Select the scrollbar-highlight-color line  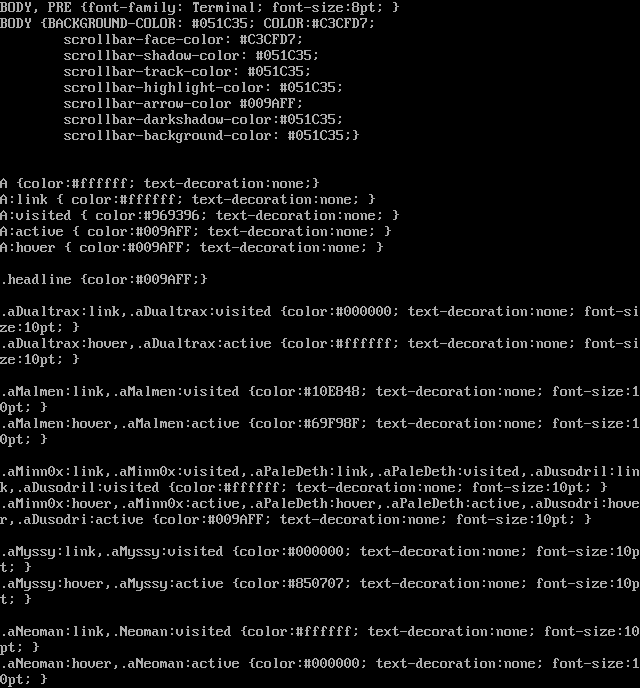203,87
